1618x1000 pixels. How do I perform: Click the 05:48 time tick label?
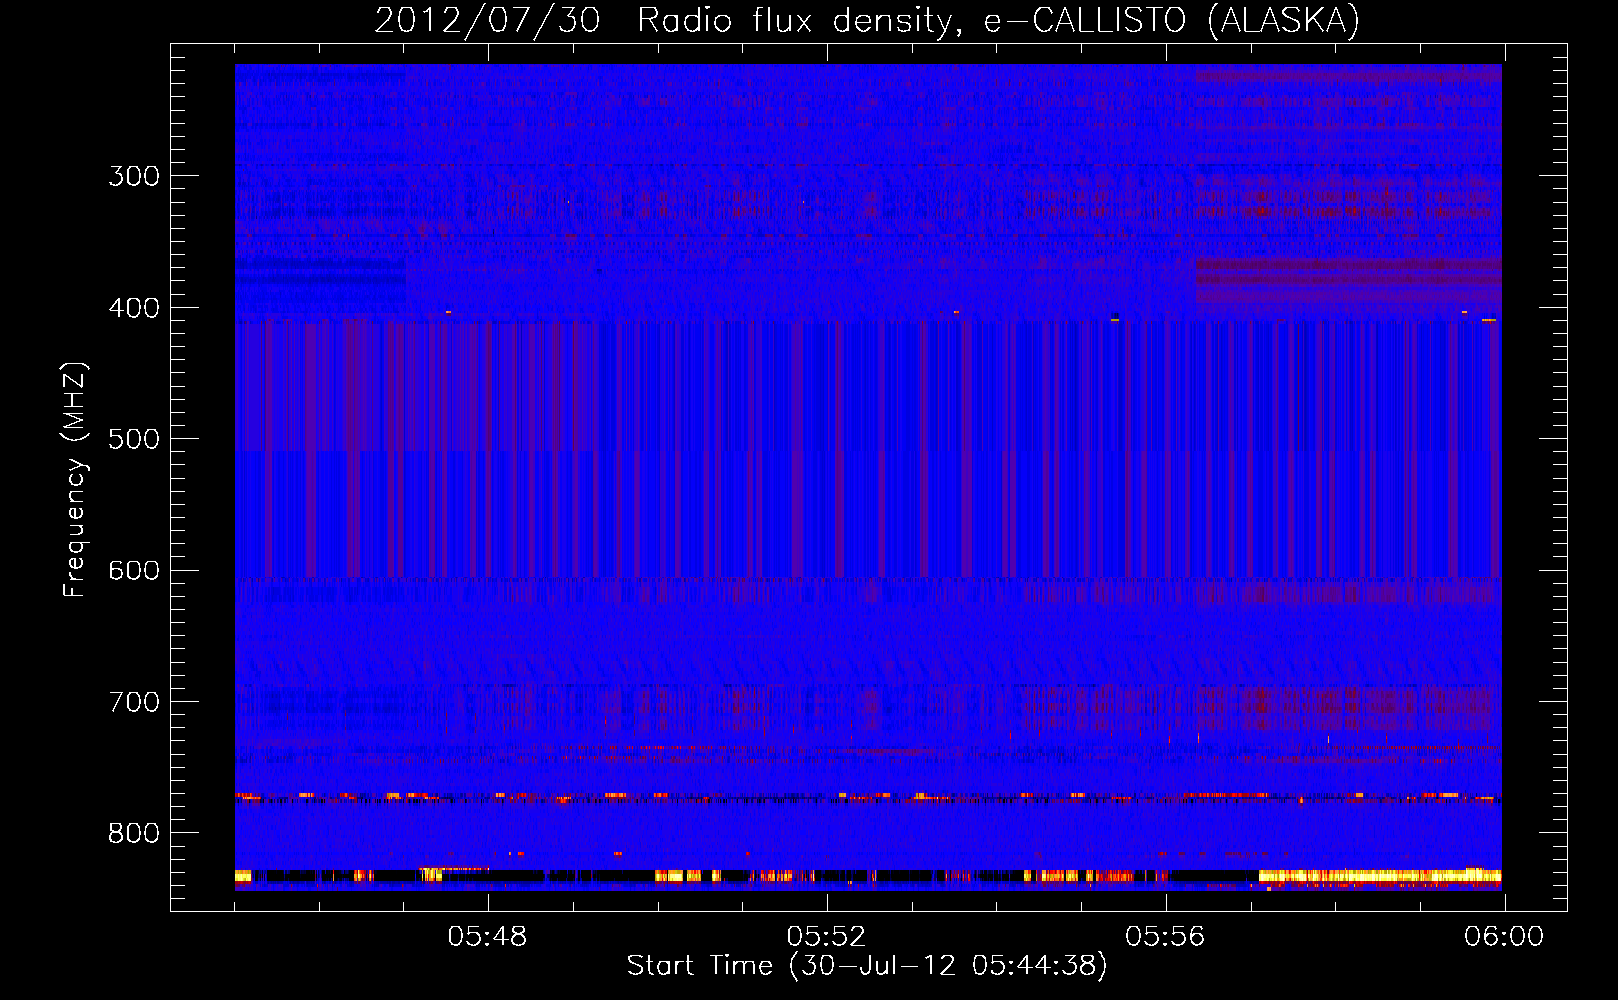point(487,937)
